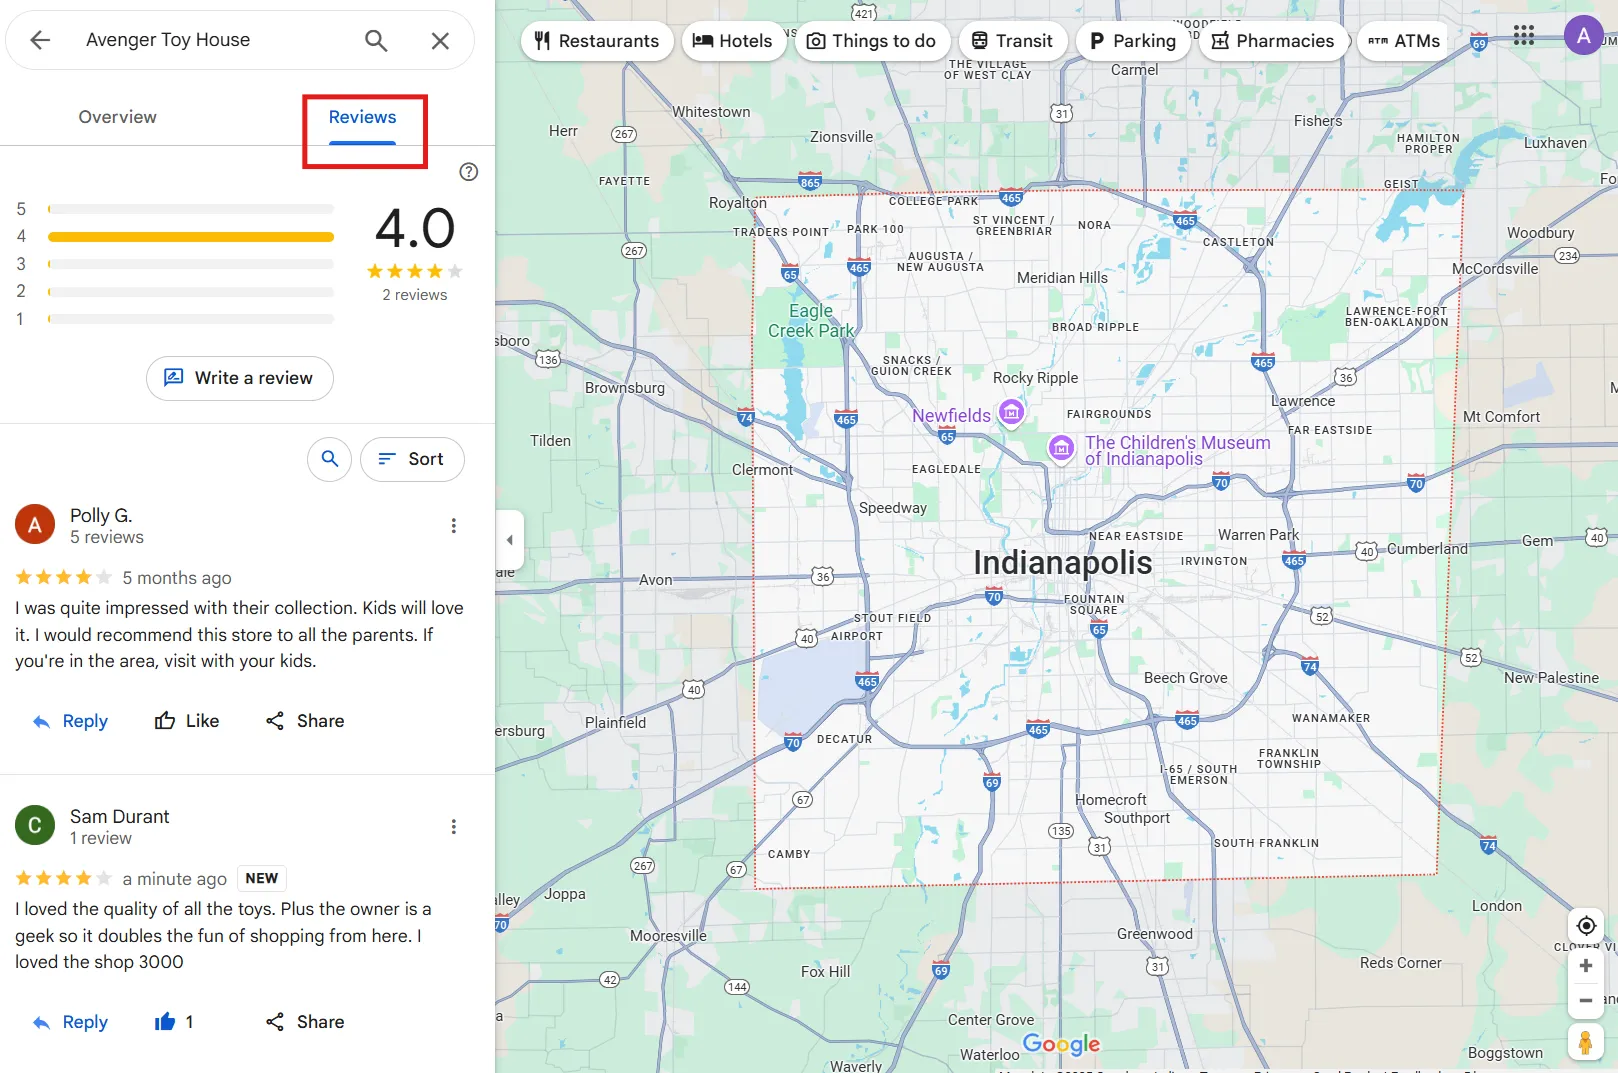Open more options for Polly G.'s review

(454, 526)
